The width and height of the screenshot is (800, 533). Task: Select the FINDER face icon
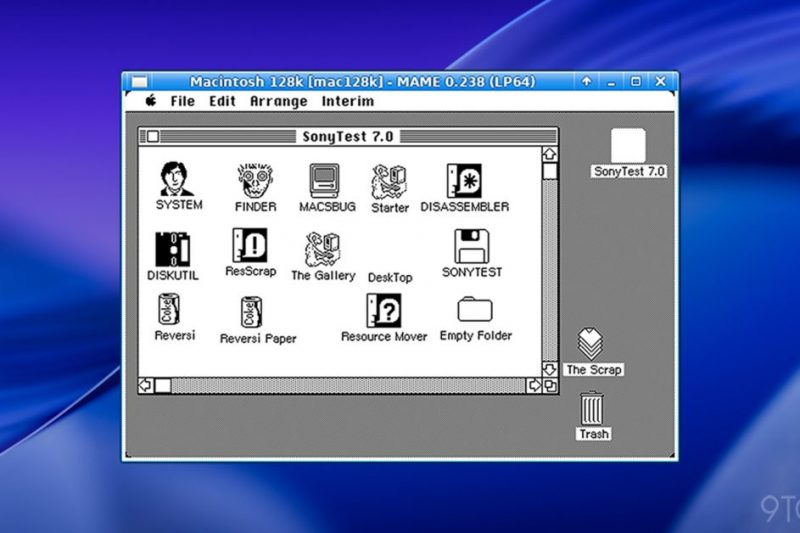255,181
